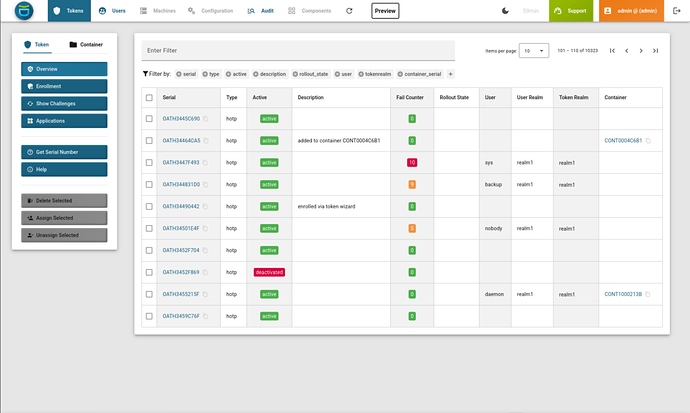Copy container serial CONT0004C6B1 via copy icon
Screen dimensions: 690x413
tap(648, 141)
